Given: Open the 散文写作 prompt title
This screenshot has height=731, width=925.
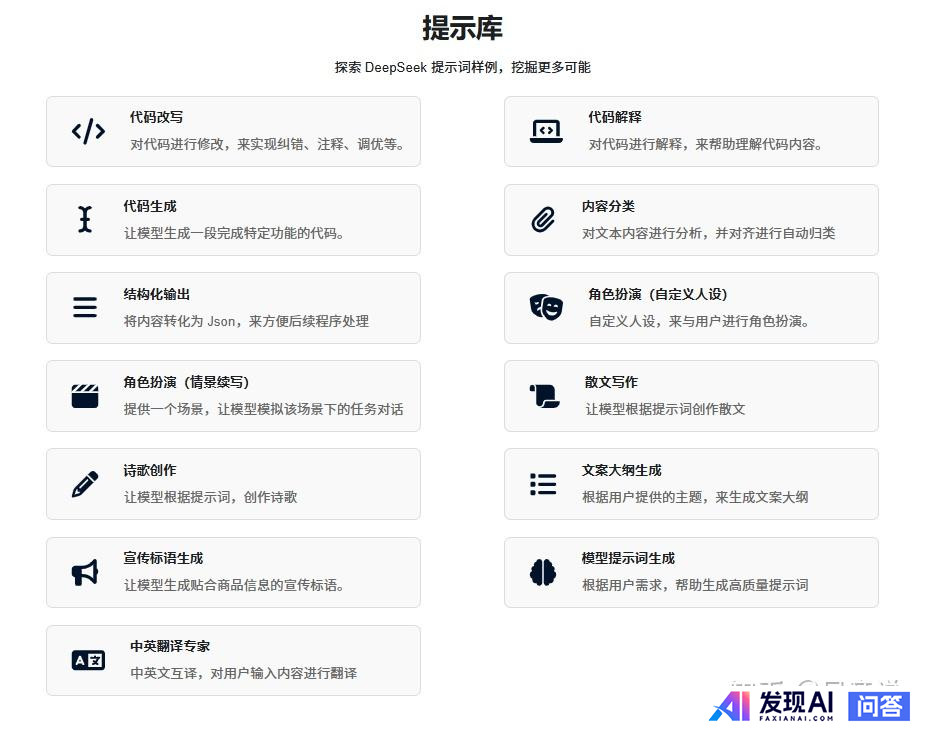Looking at the screenshot, I should (x=611, y=382).
